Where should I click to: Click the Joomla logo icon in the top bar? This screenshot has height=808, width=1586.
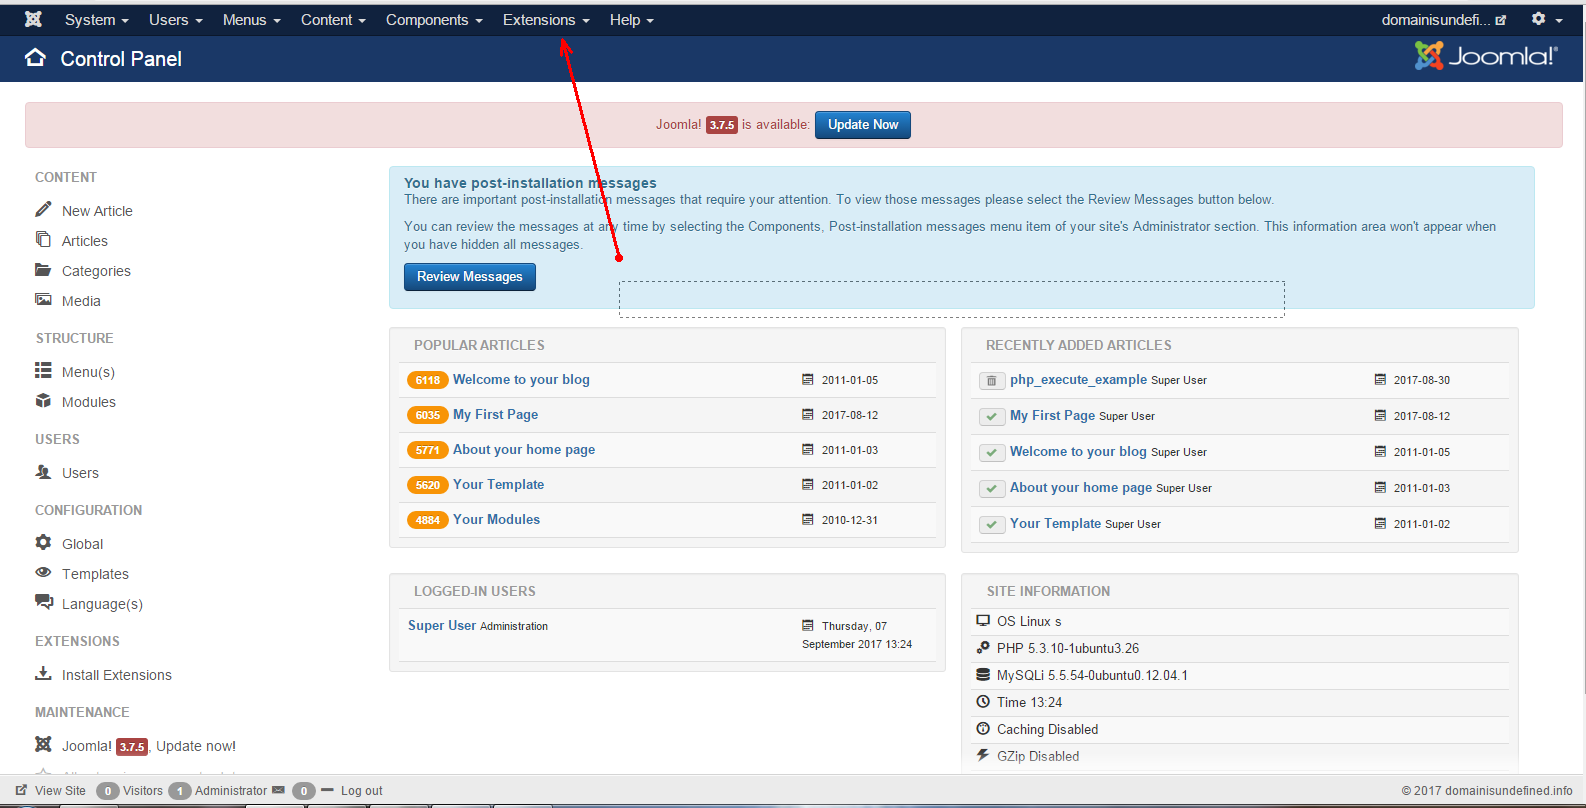coord(33,19)
